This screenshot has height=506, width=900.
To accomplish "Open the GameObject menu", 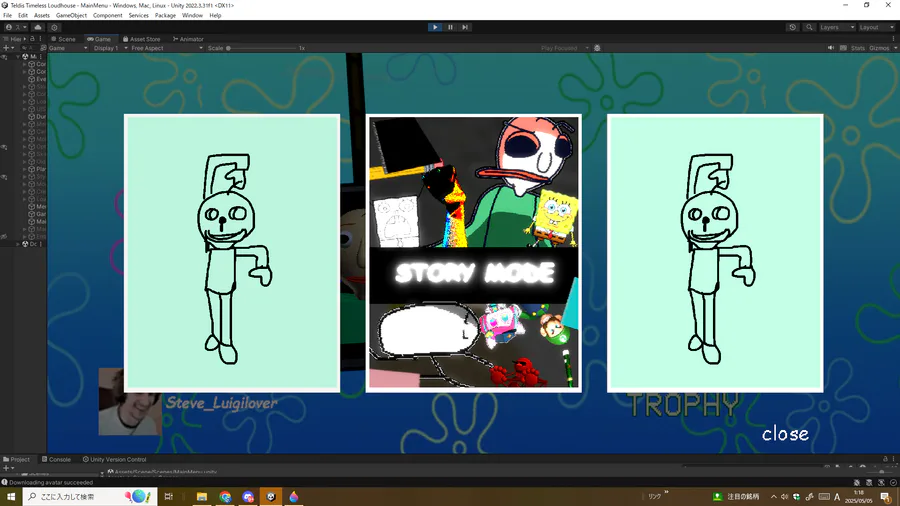I will 71,15.
